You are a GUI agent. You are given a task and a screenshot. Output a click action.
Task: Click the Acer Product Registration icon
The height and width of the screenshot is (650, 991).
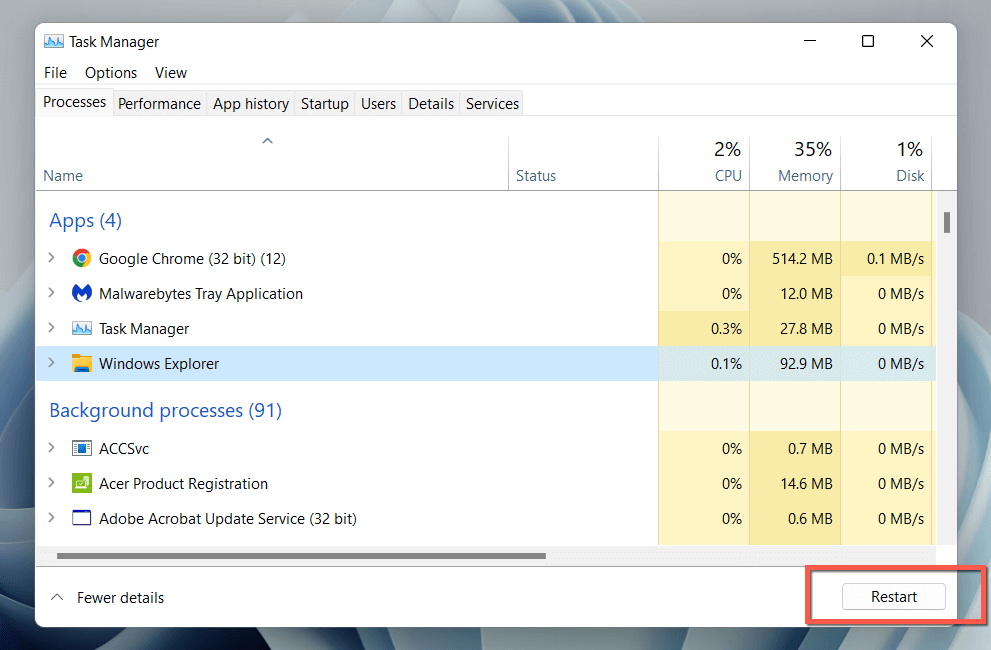coord(81,483)
